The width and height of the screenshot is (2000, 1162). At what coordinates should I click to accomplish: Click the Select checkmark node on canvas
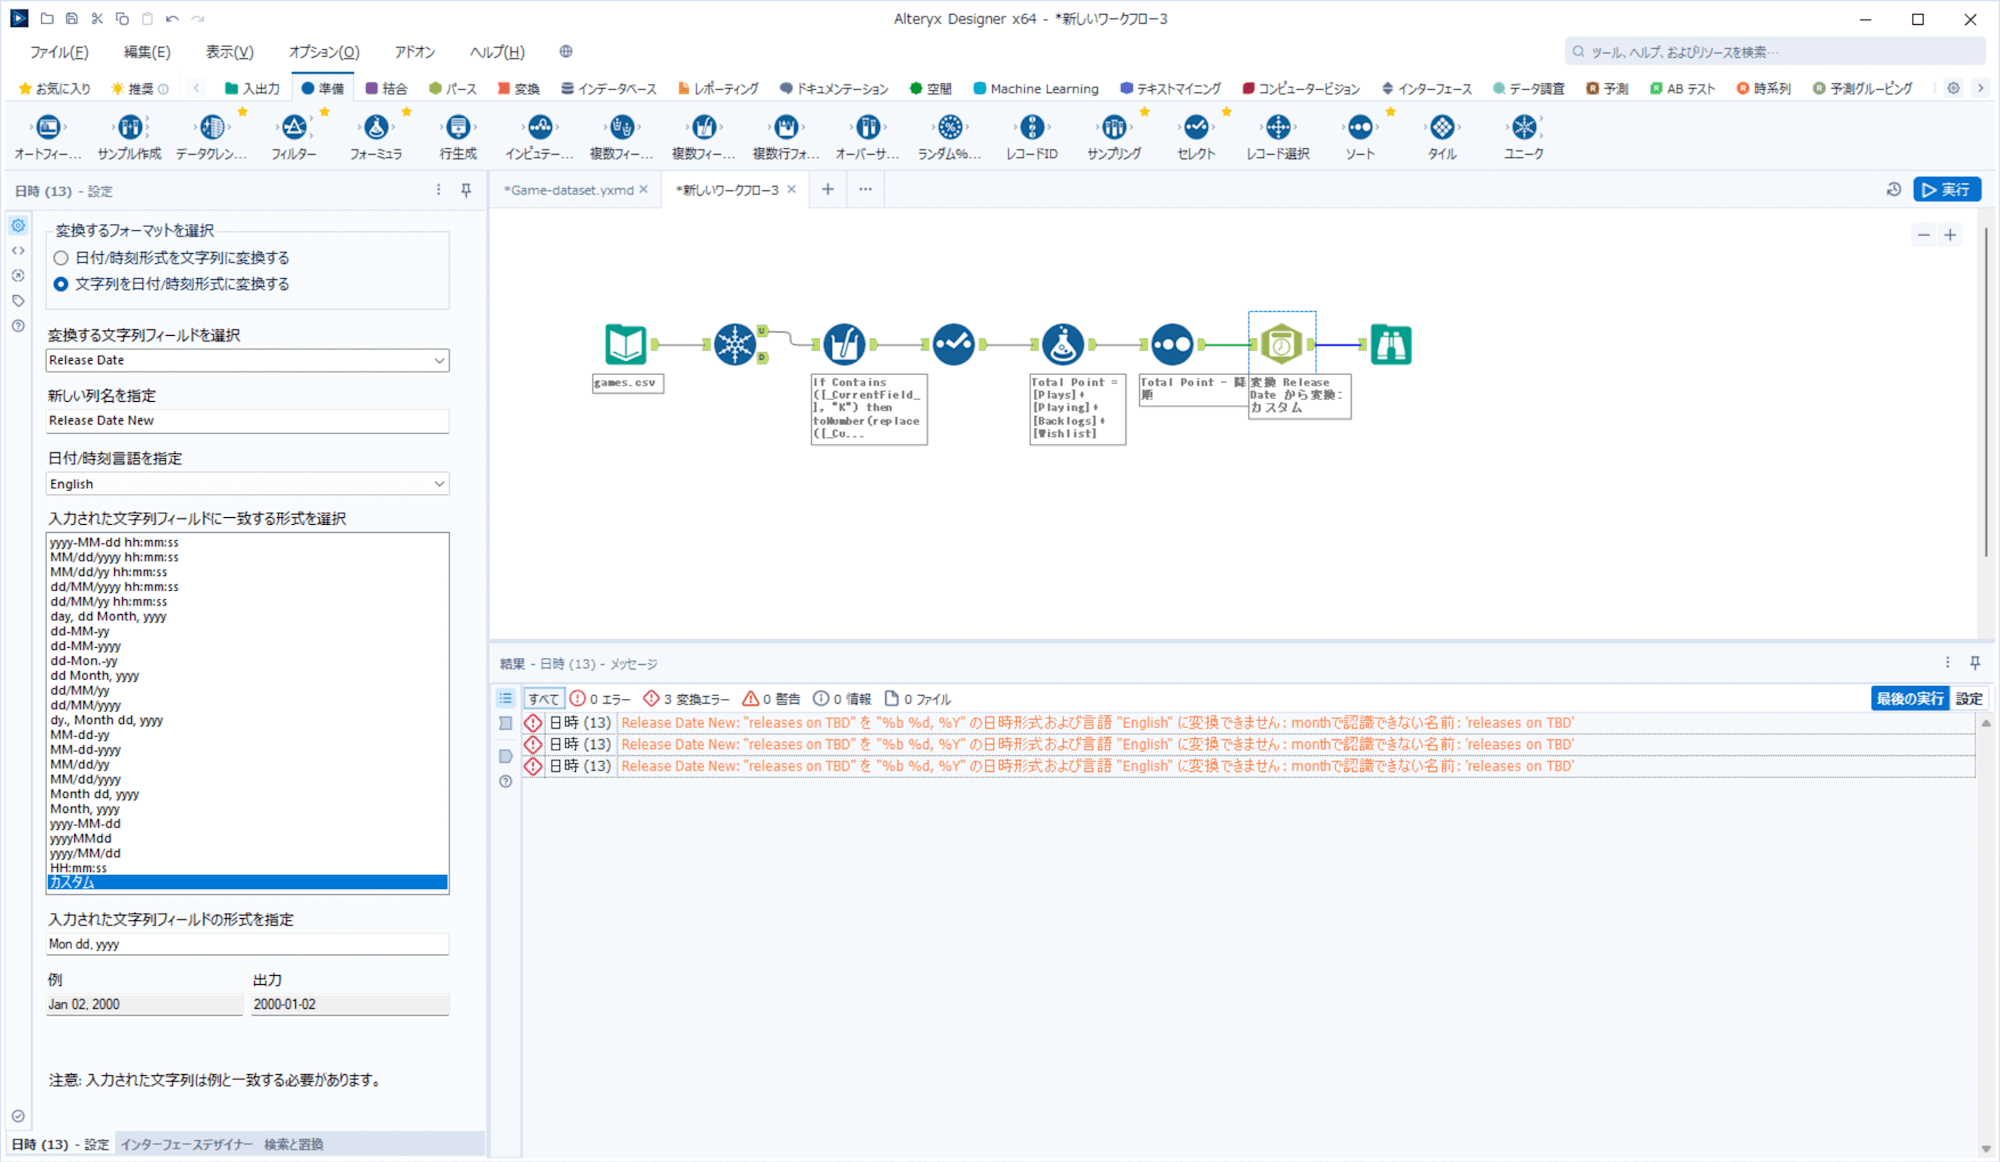coord(954,345)
